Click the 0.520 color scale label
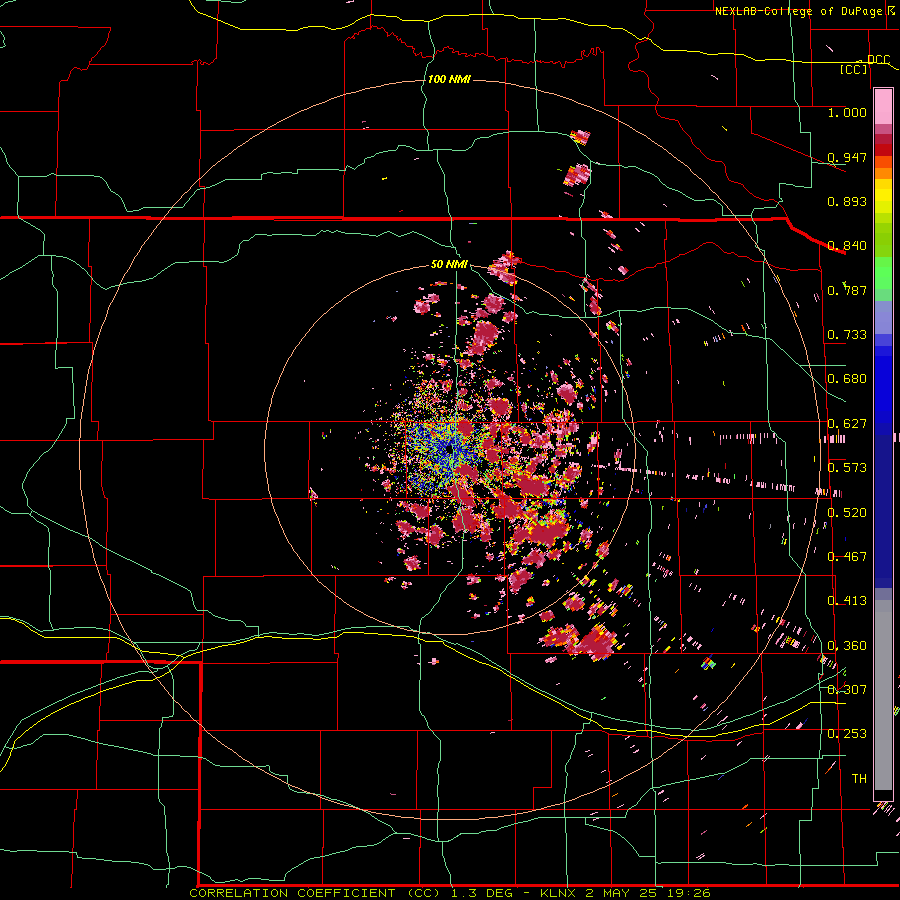The height and width of the screenshot is (900, 900). (847, 513)
